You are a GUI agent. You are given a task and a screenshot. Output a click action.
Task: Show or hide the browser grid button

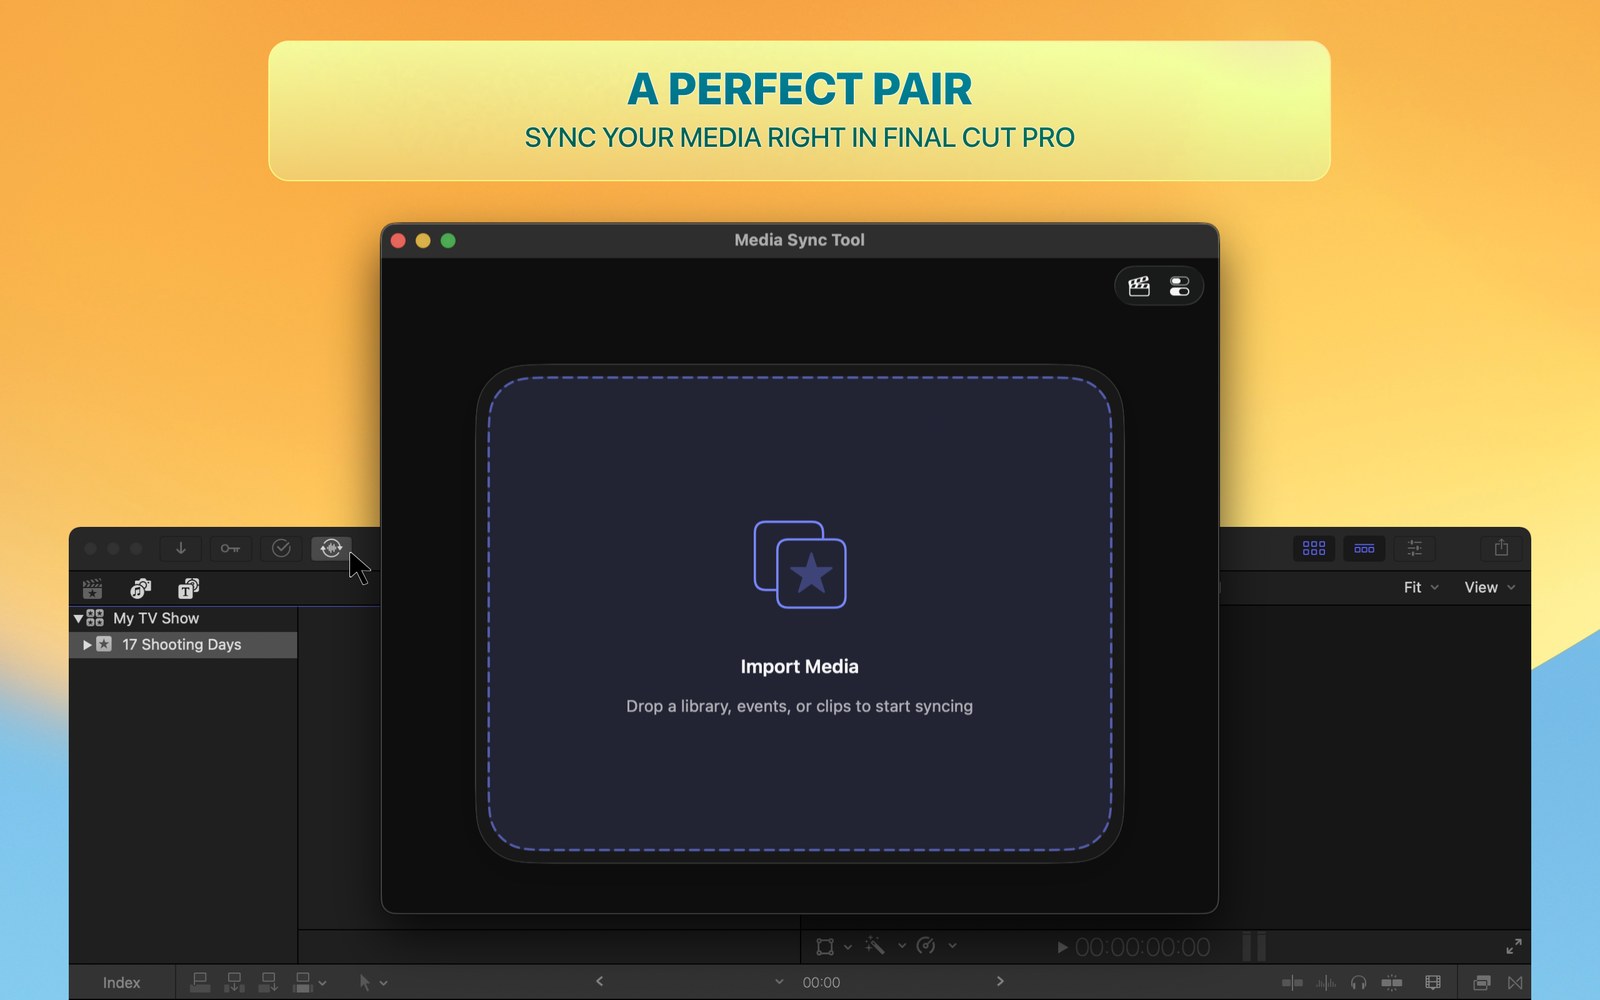1314,548
